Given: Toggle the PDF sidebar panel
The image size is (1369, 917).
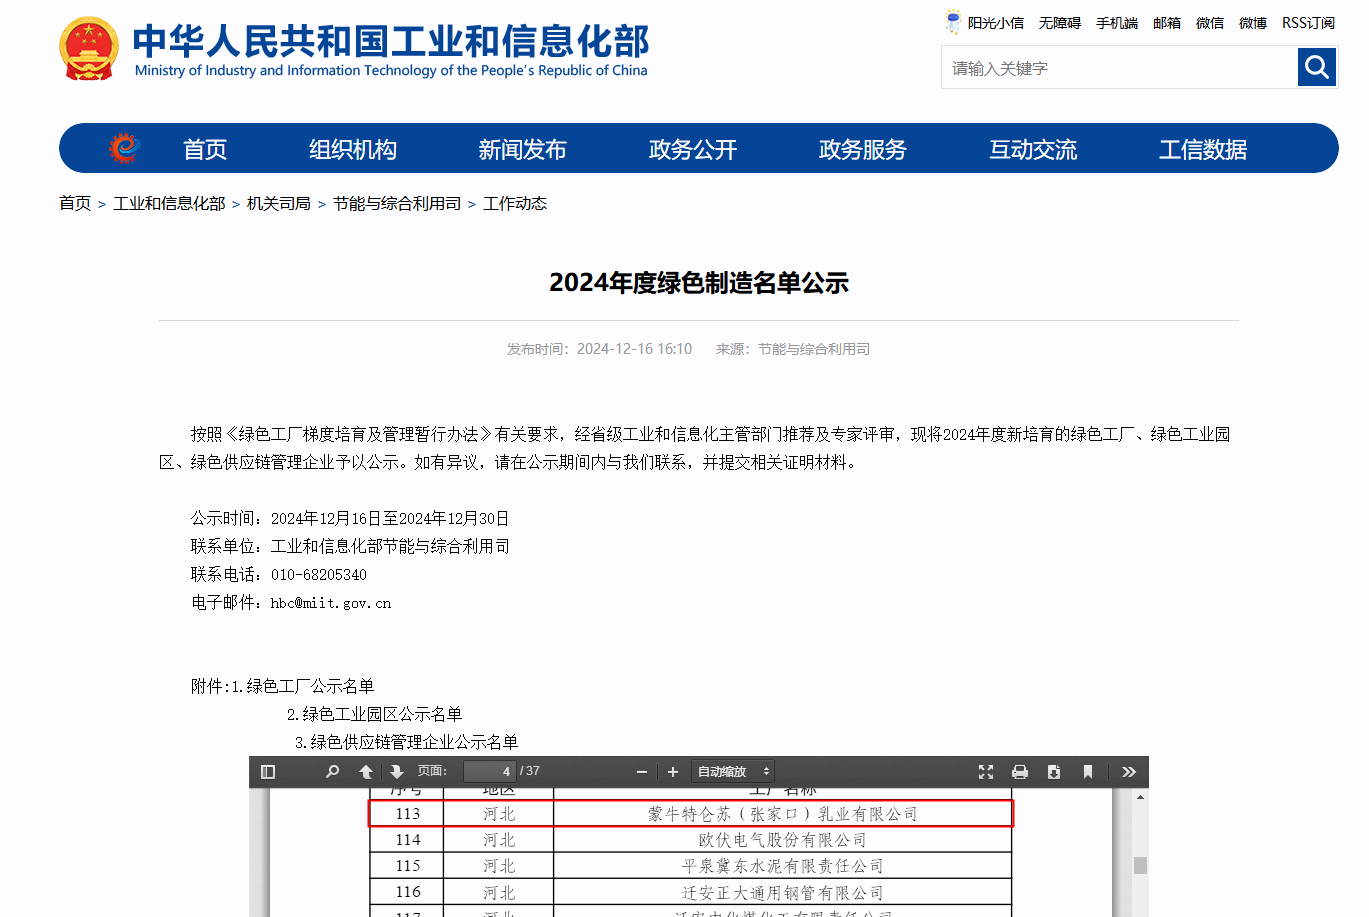Looking at the screenshot, I should (x=267, y=771).
